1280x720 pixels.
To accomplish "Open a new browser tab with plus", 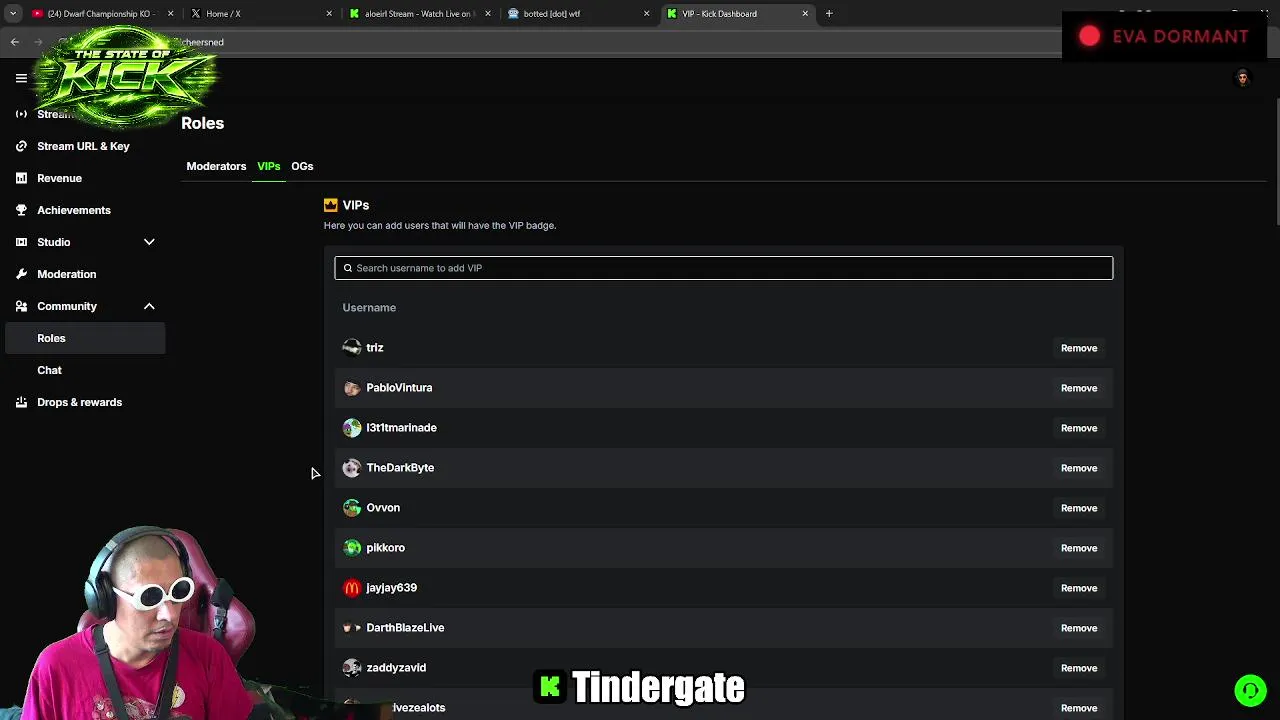I will point(829,14).
